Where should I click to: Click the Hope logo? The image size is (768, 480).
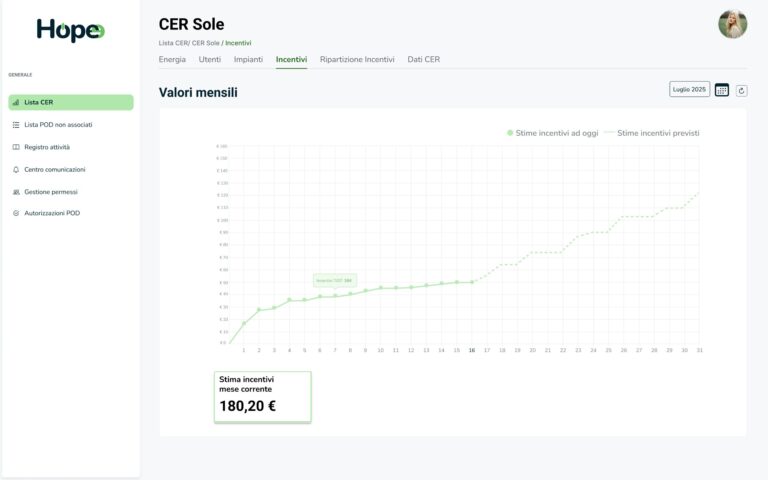click(x=70, y=30)
